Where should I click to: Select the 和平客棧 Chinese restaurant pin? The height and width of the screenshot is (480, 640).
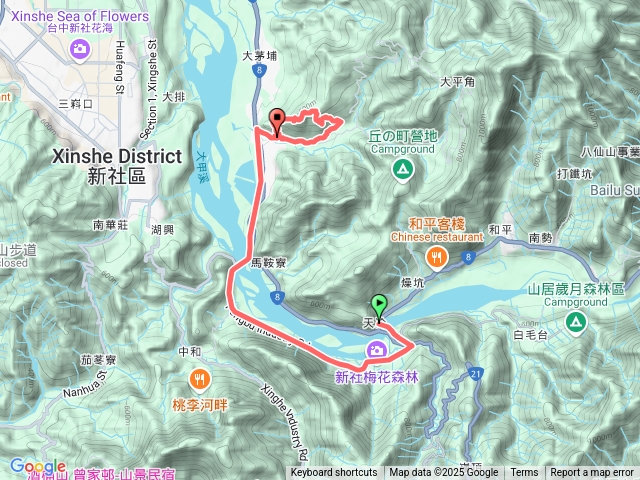437,258
